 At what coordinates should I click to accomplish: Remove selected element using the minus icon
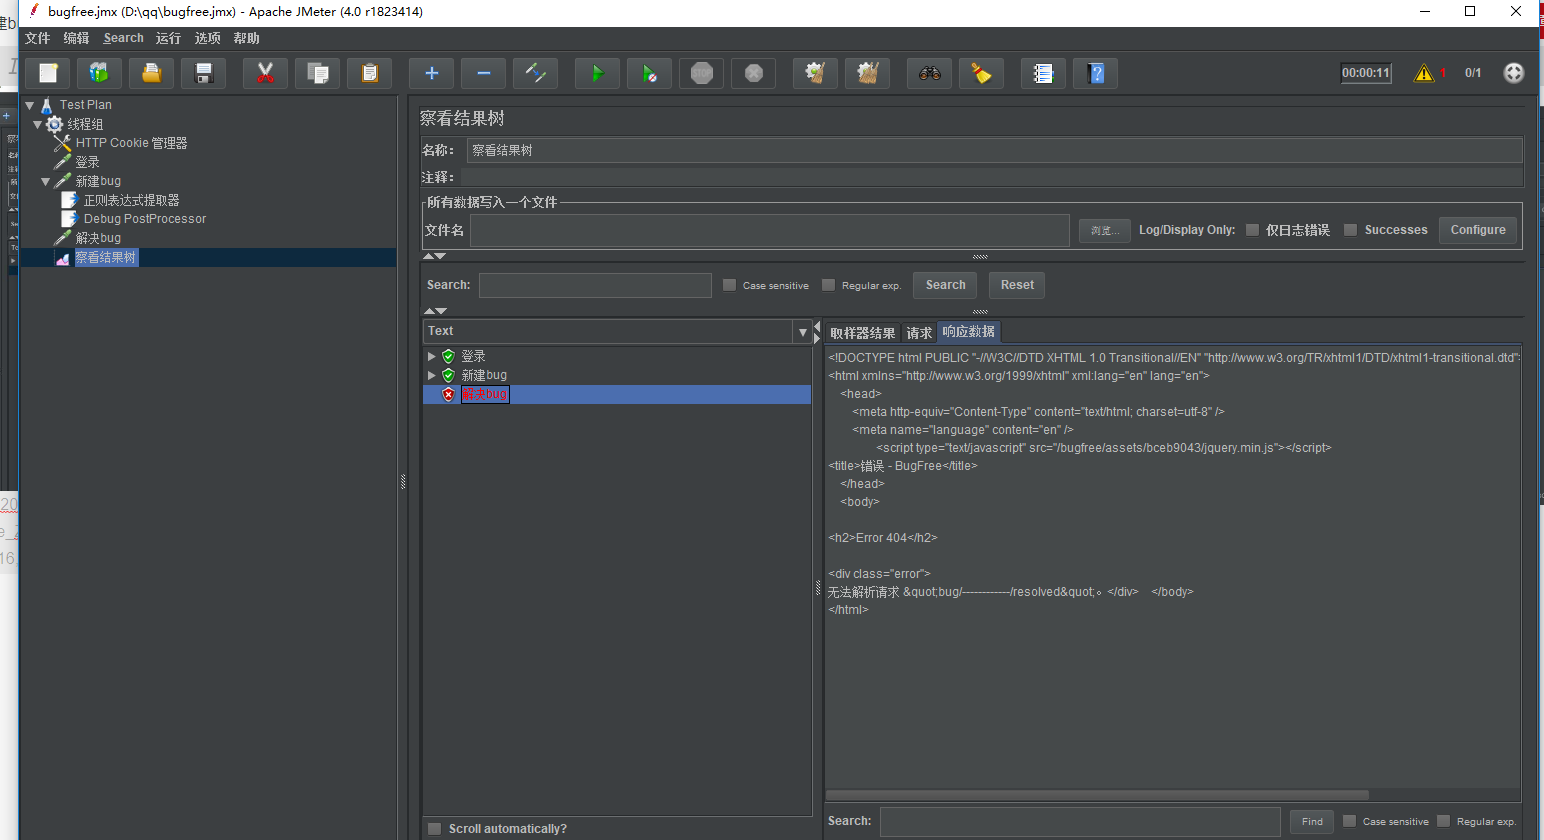coord(483,73)
